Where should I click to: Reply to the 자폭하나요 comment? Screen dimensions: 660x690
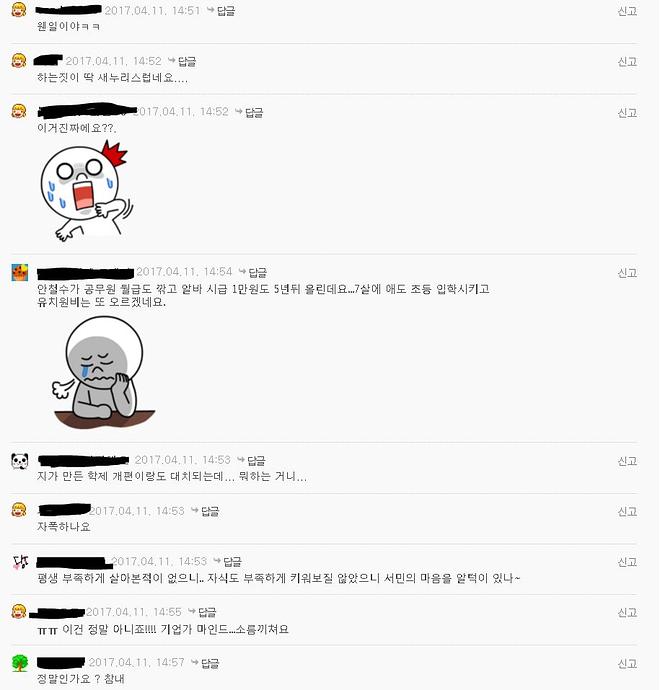[205, 511]
